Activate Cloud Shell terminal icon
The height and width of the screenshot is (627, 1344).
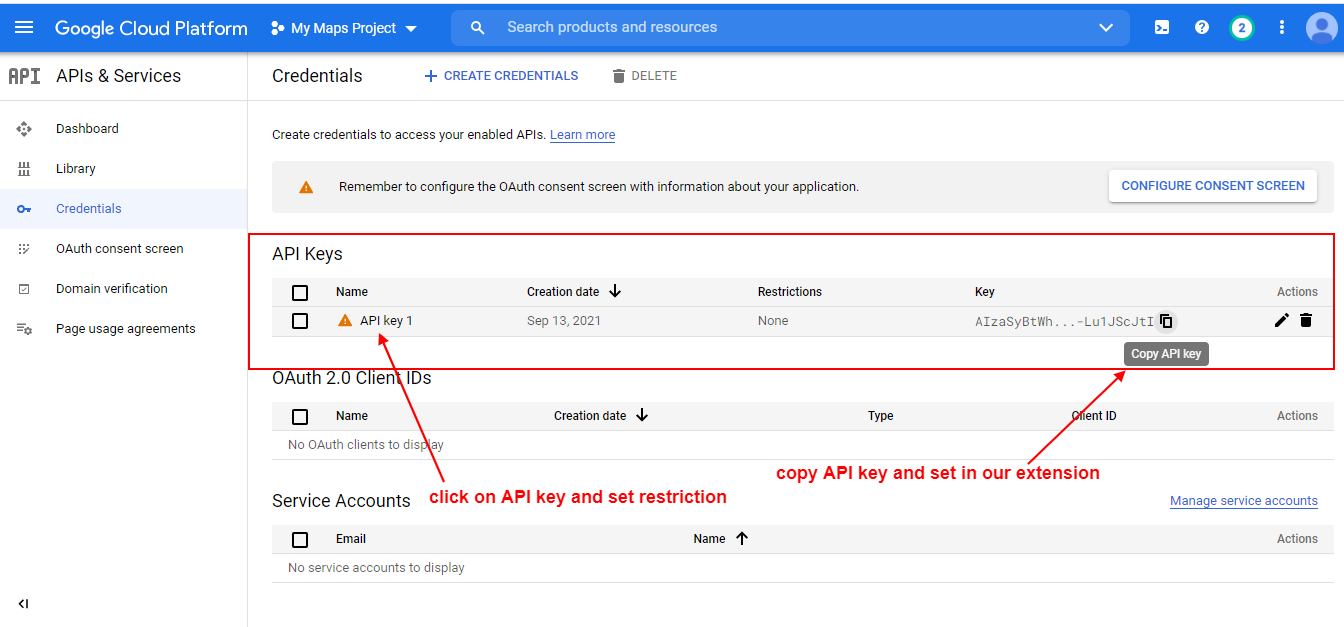pos(1162,27)
